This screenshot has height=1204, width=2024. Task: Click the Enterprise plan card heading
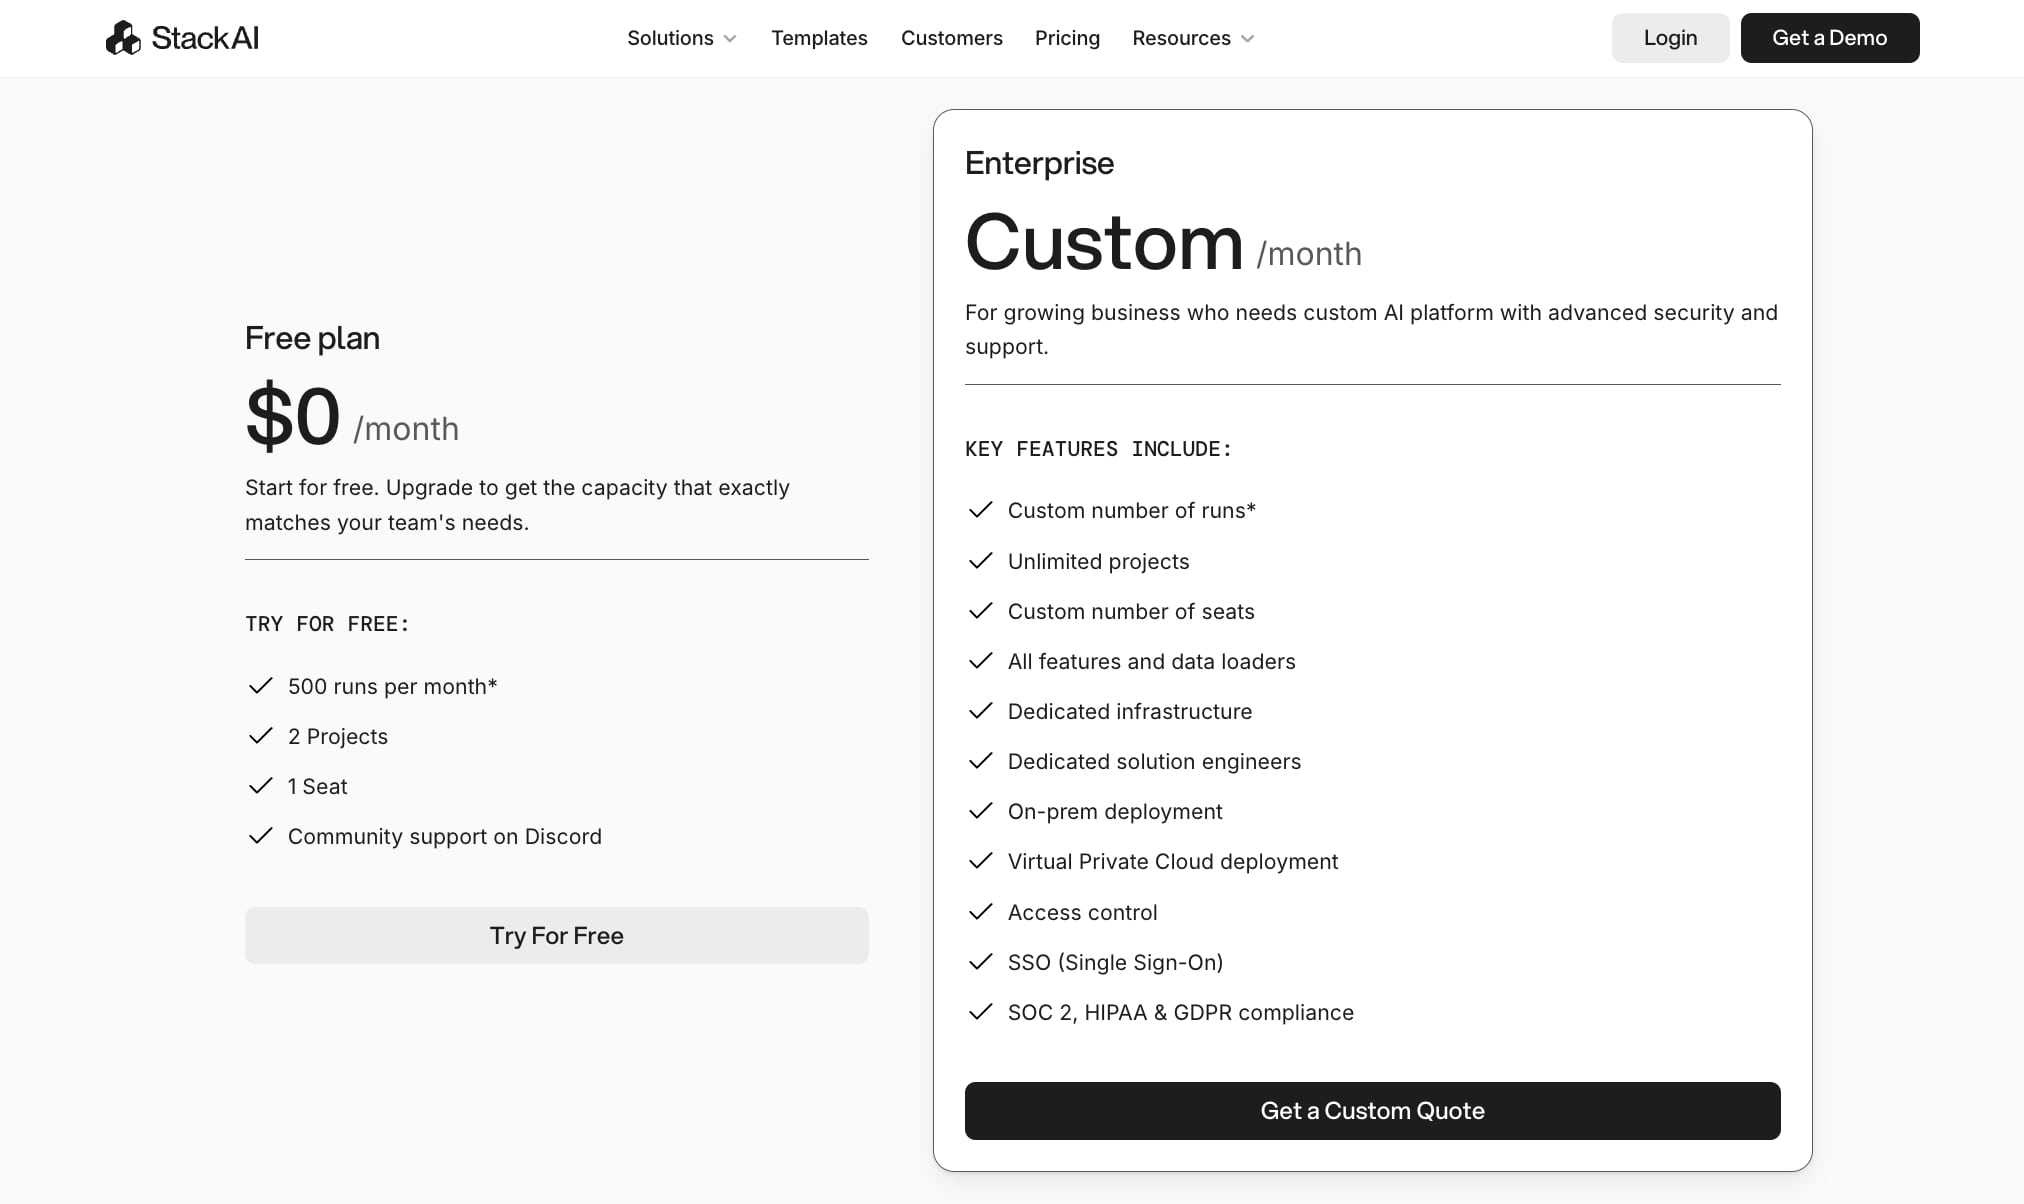click(x=1039, y=163)
